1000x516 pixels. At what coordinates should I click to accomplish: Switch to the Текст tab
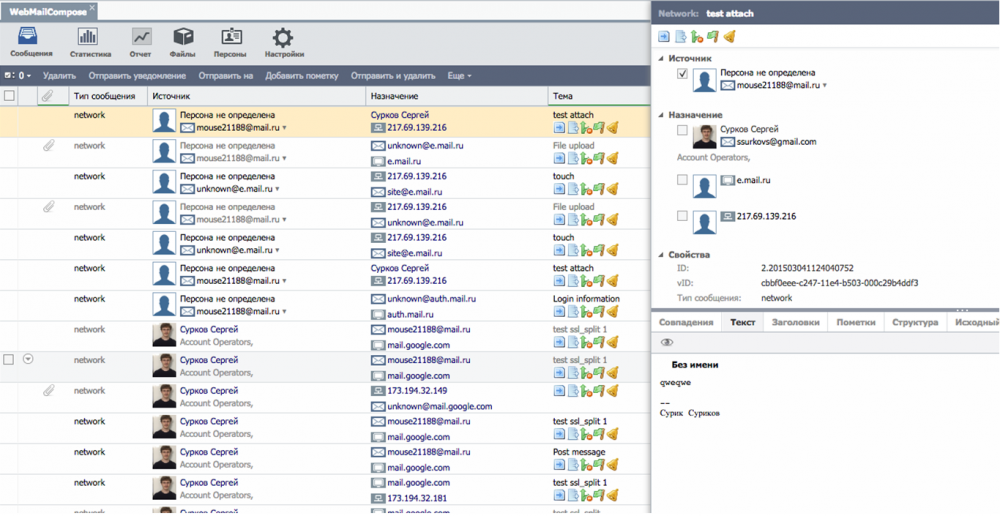point(742,322)
